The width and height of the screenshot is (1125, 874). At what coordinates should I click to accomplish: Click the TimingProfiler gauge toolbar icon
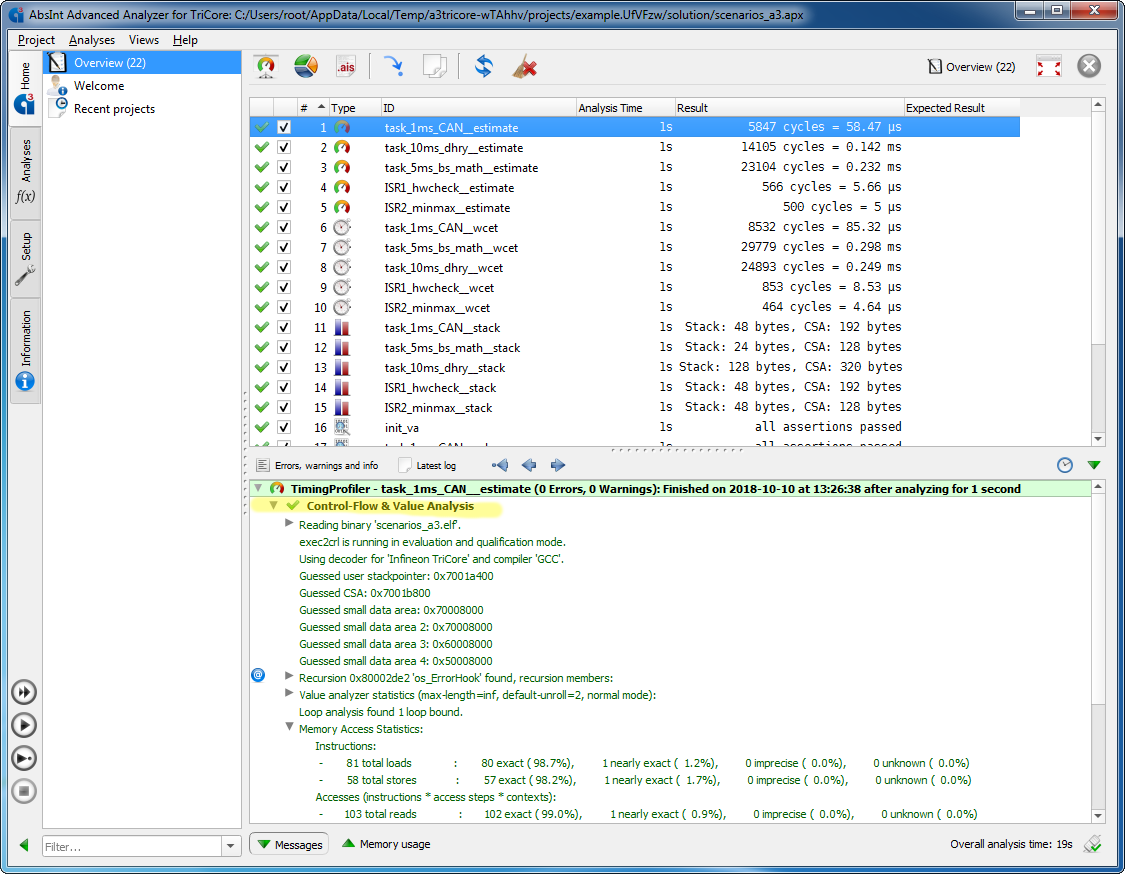pyautogui.click(x=266, y=67)
